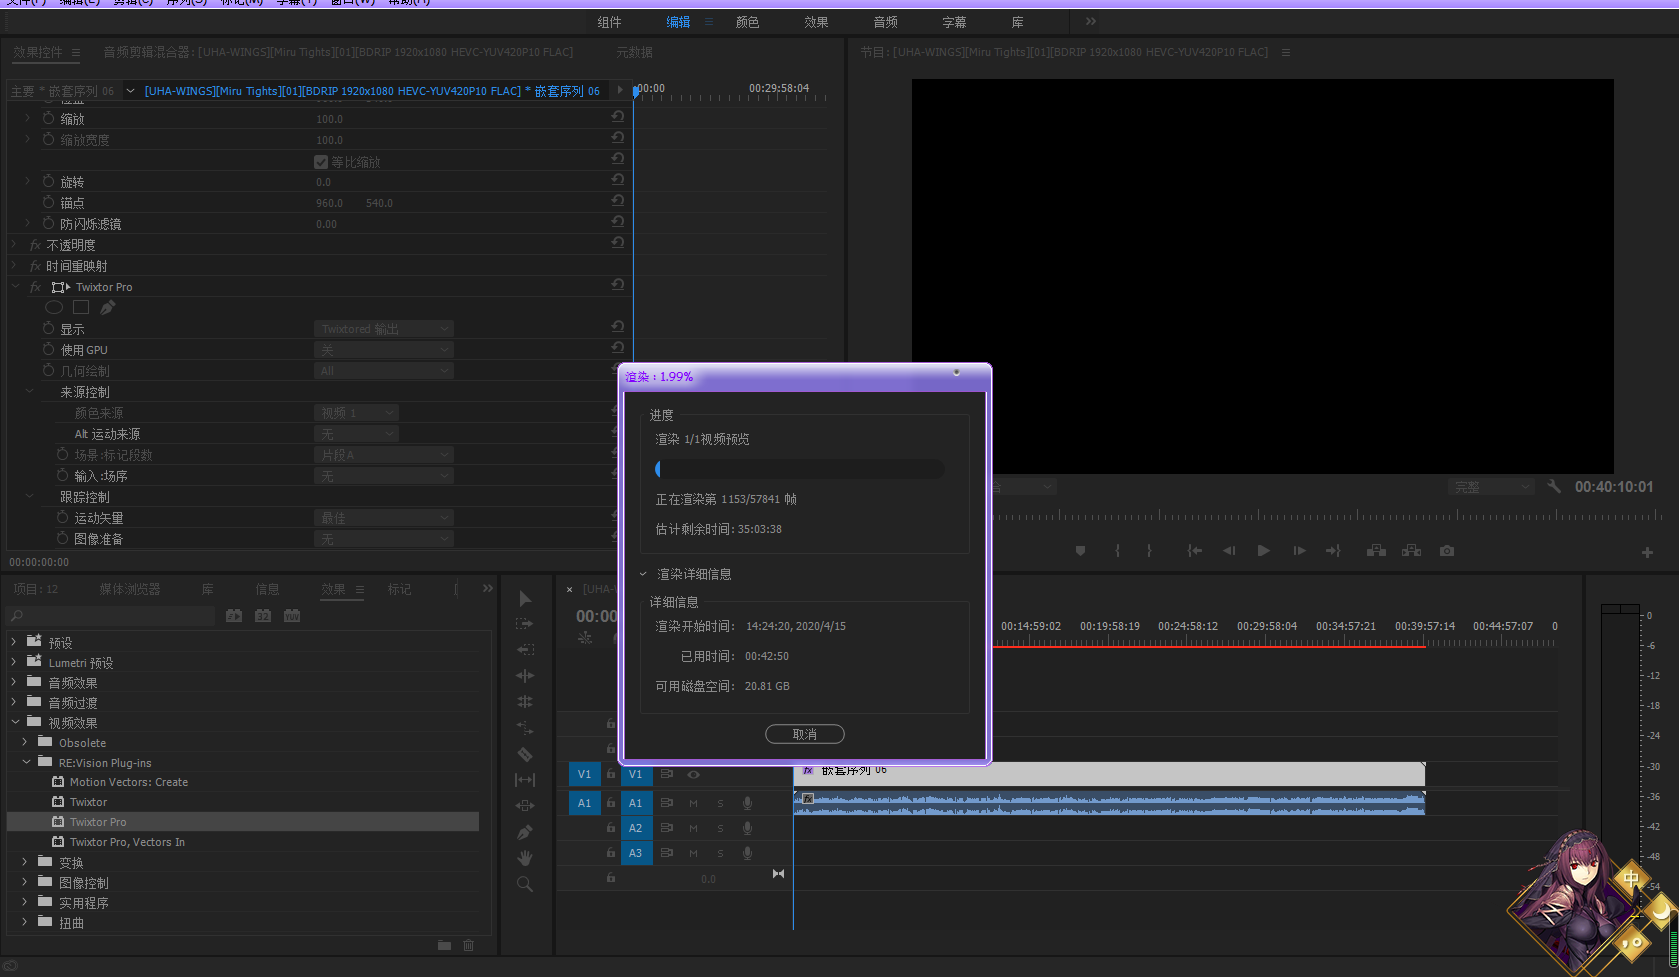Open the 媒体浏览器 panel tab

coord(130,589)
